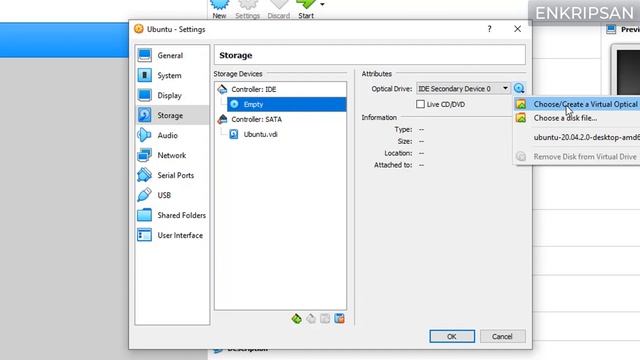Screen dimensions: 640x360
Task: Click the remove storage attachment icon
Action: (339, 318)
